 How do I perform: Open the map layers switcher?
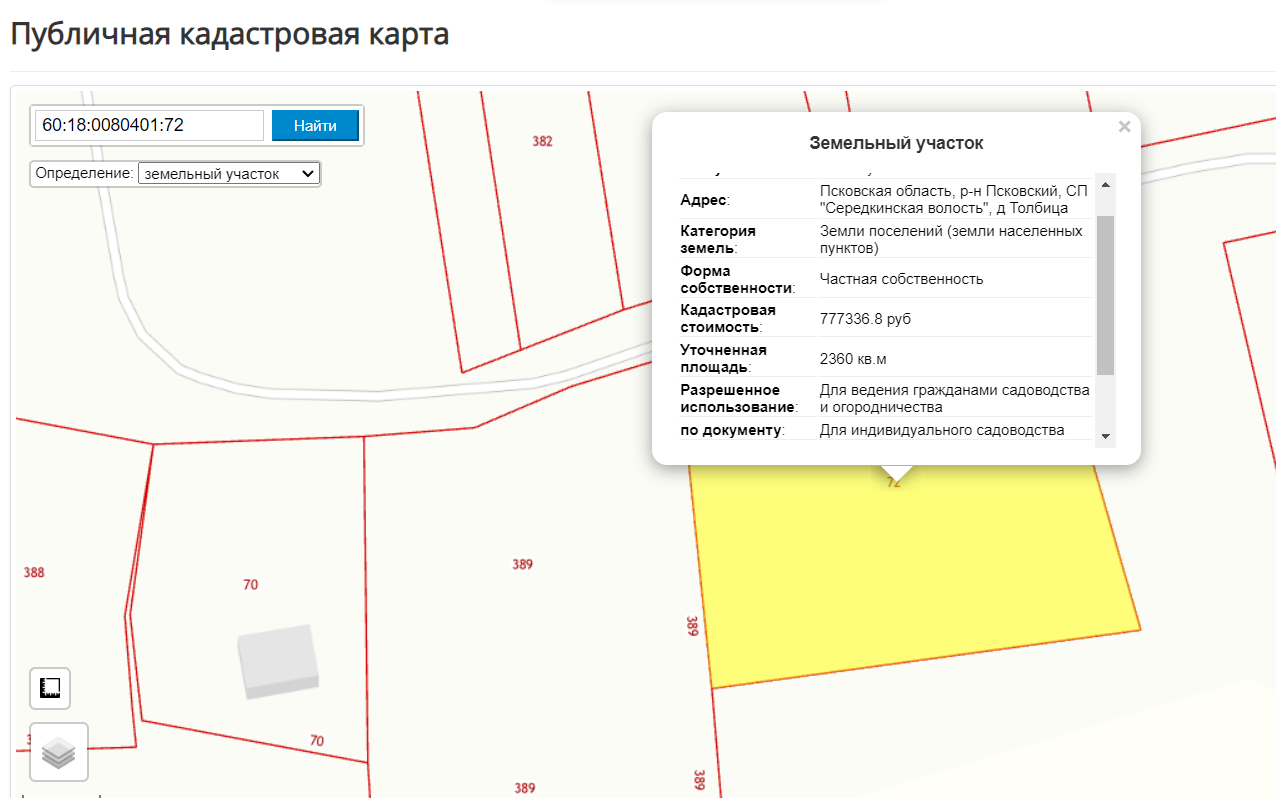(x=59, y=752)
